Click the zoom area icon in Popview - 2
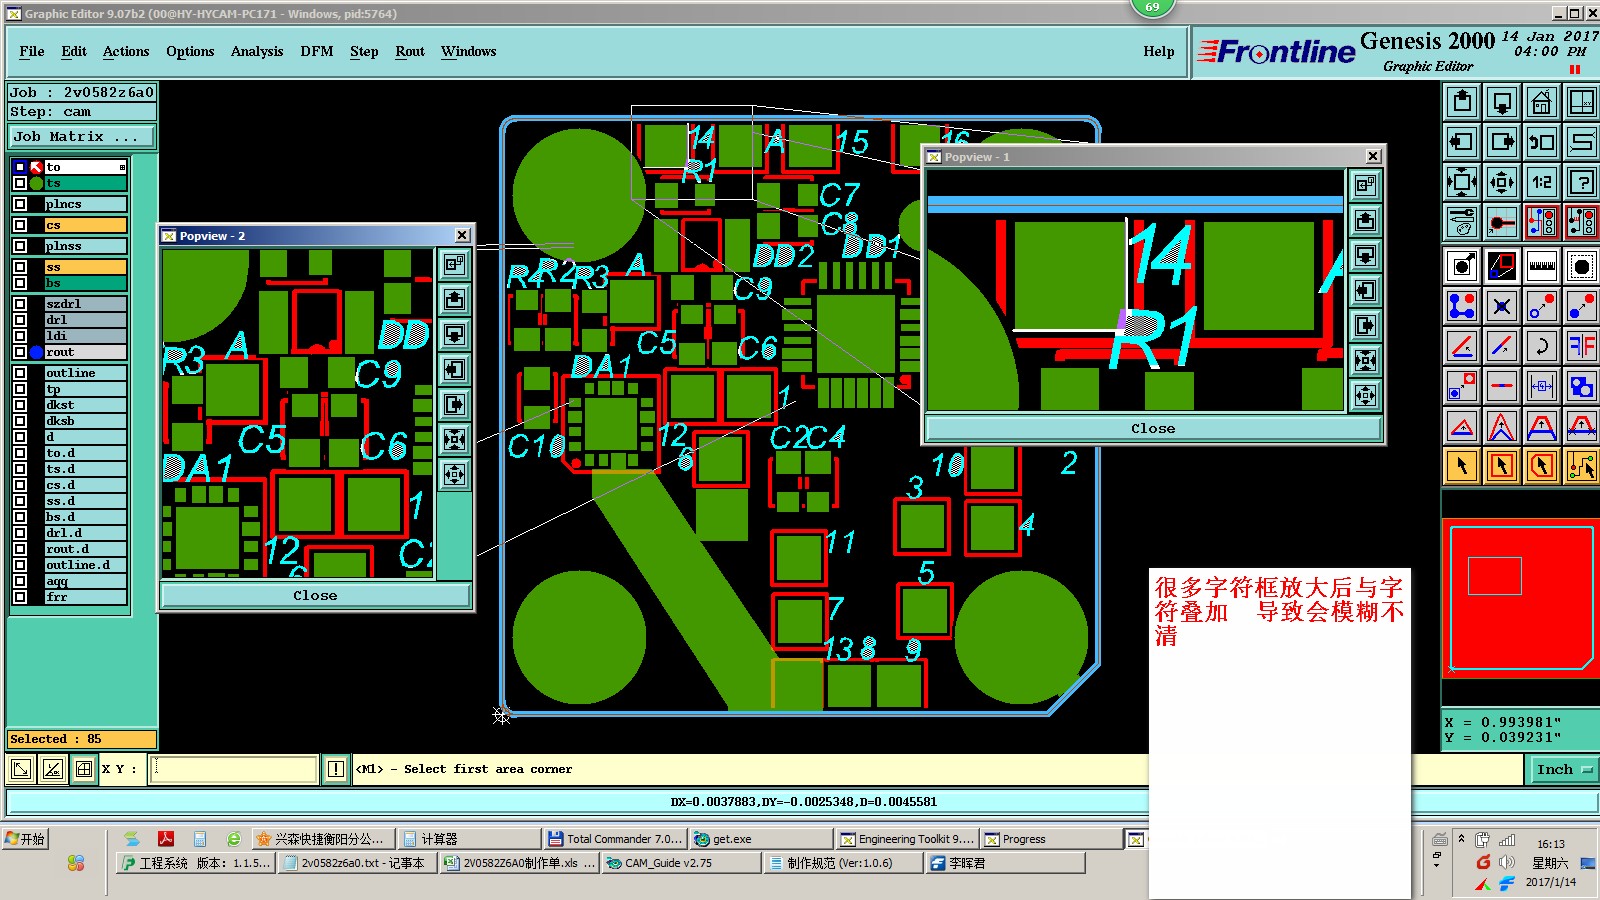Viewport: 1600px width, 900px height. click(x=455, y=265)
